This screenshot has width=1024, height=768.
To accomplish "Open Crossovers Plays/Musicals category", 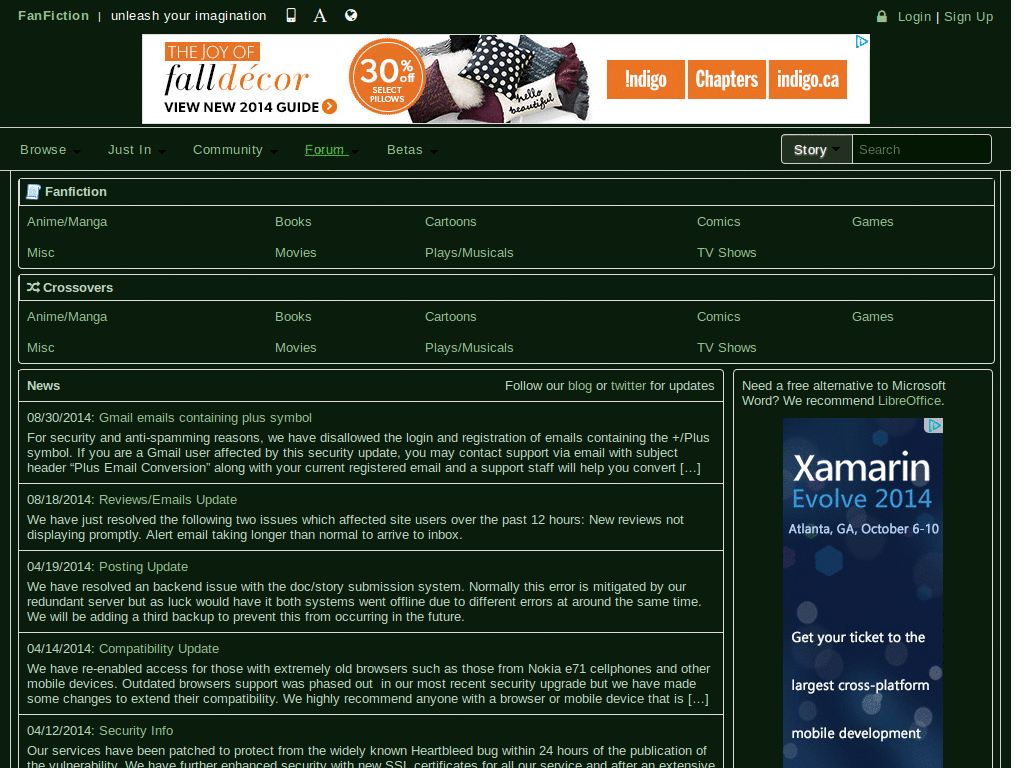I will pyautogui.click(x=469, y=348).
